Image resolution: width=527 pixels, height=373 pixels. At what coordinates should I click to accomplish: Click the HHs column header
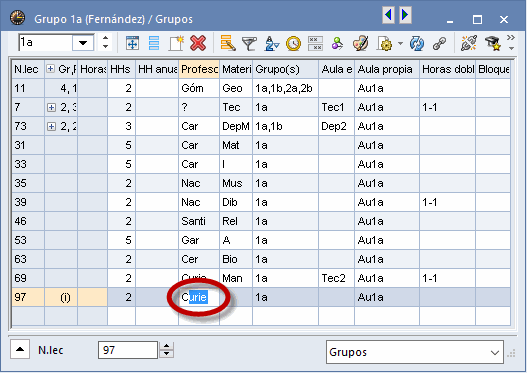(121, 69)
